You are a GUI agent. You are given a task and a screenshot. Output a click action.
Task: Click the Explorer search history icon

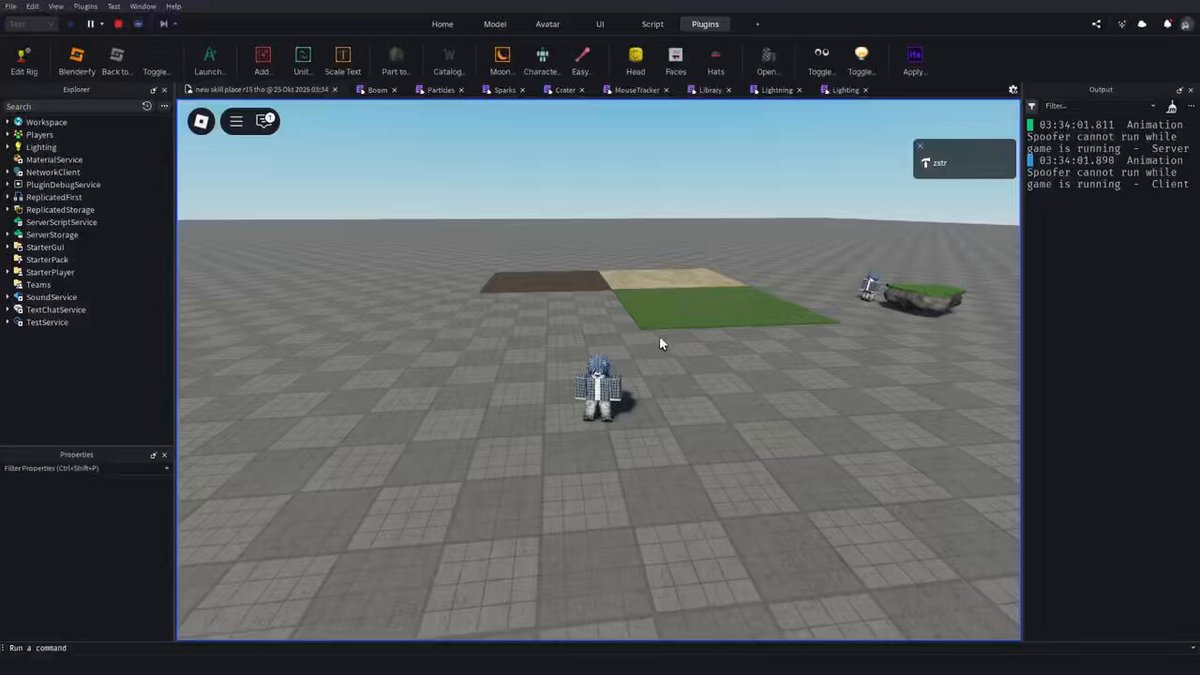(x=147, y=106)
